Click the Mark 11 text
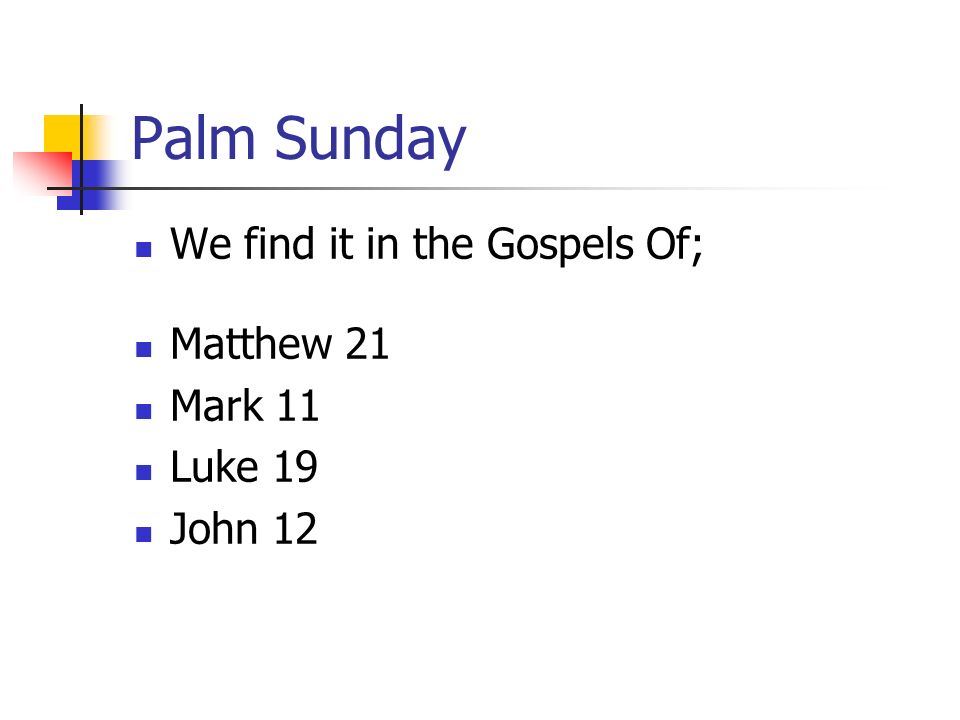 click(244, 405)
